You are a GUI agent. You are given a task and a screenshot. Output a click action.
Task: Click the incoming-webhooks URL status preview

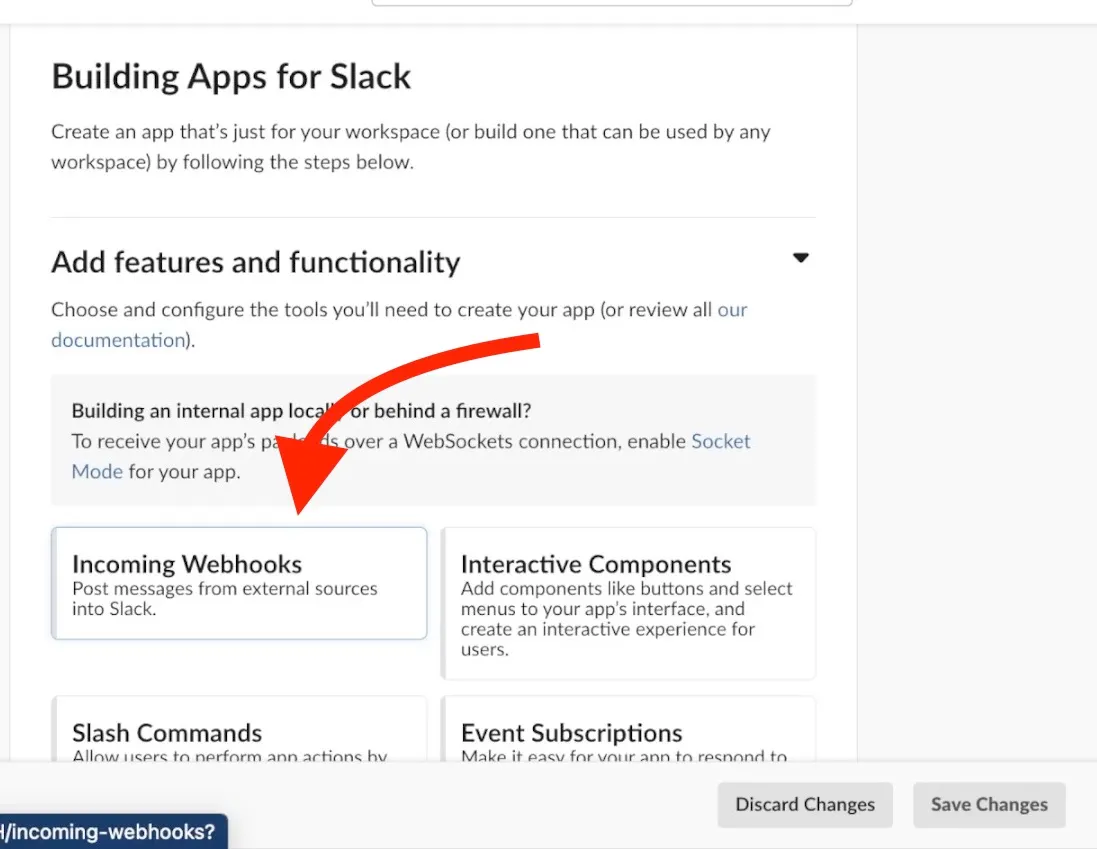pyautogui.click(x=112, y=831)
